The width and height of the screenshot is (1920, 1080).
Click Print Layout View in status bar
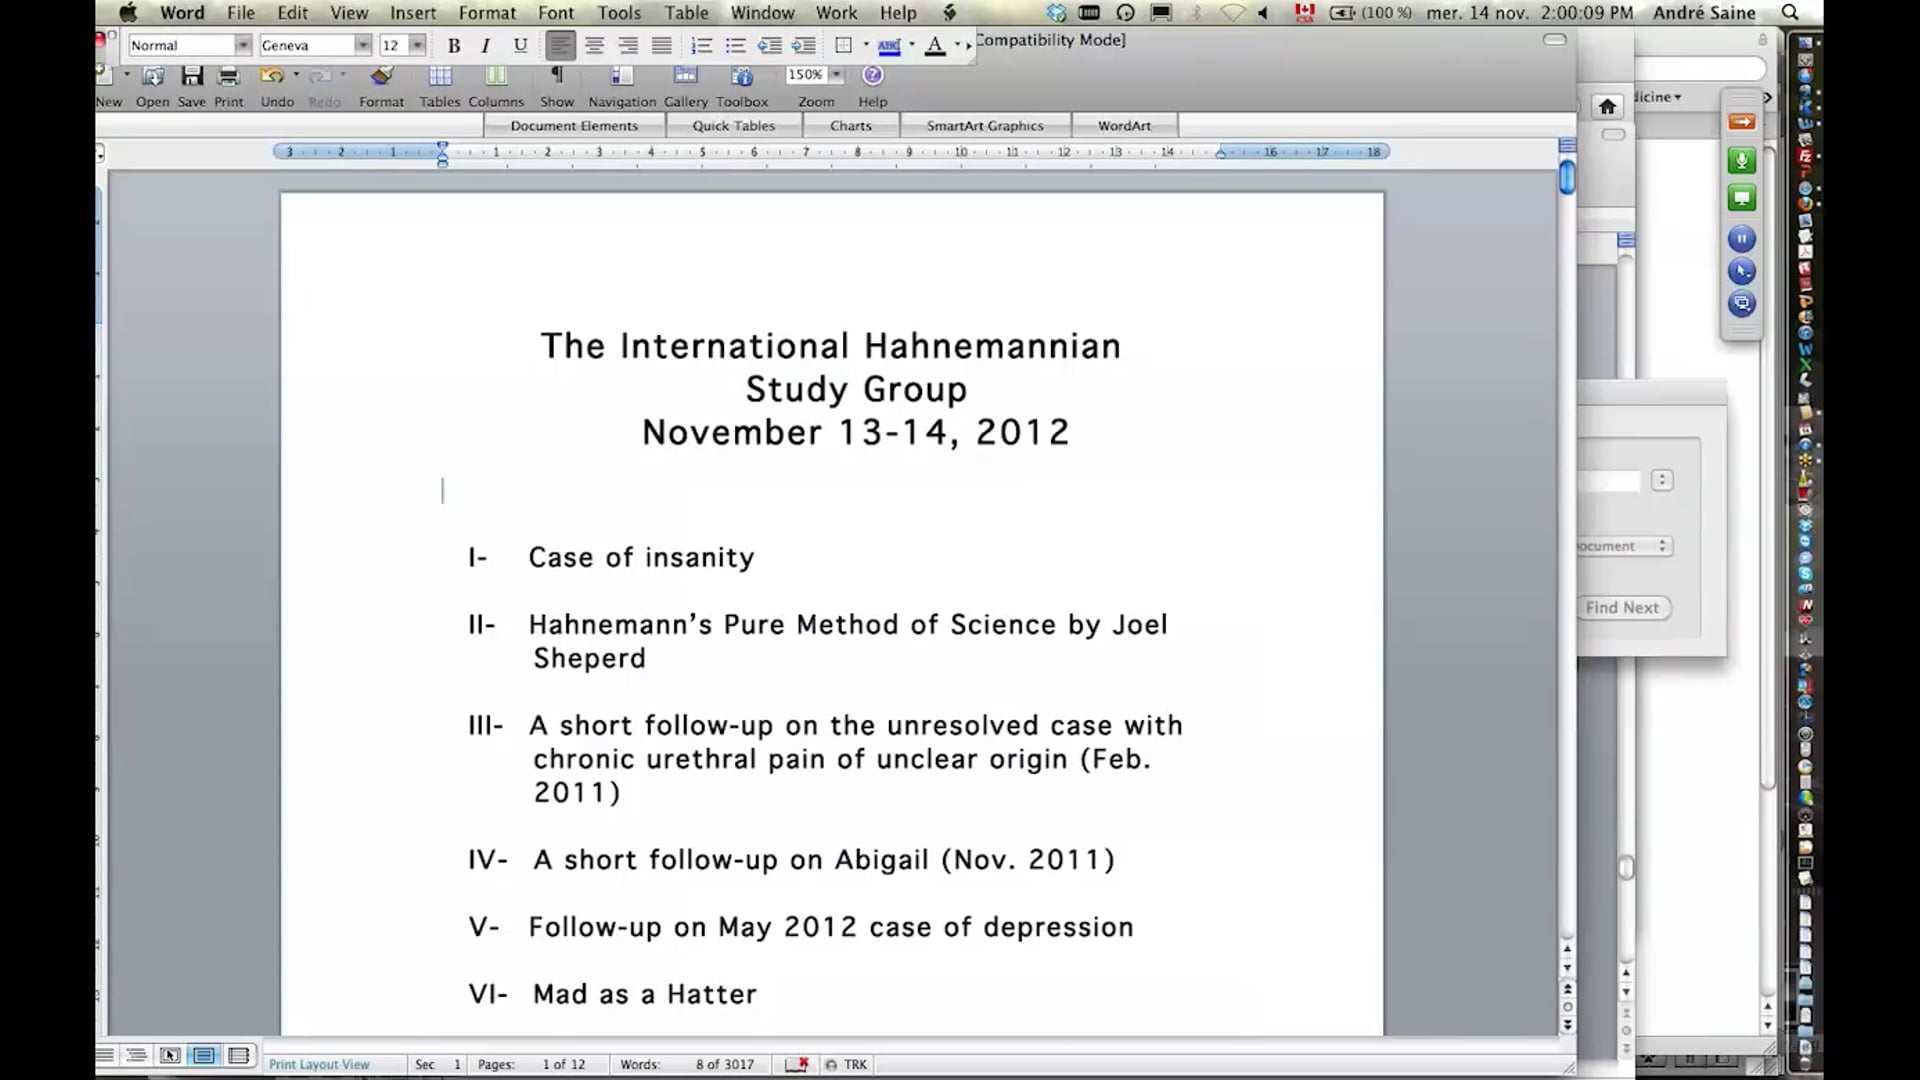point(318,1064)
